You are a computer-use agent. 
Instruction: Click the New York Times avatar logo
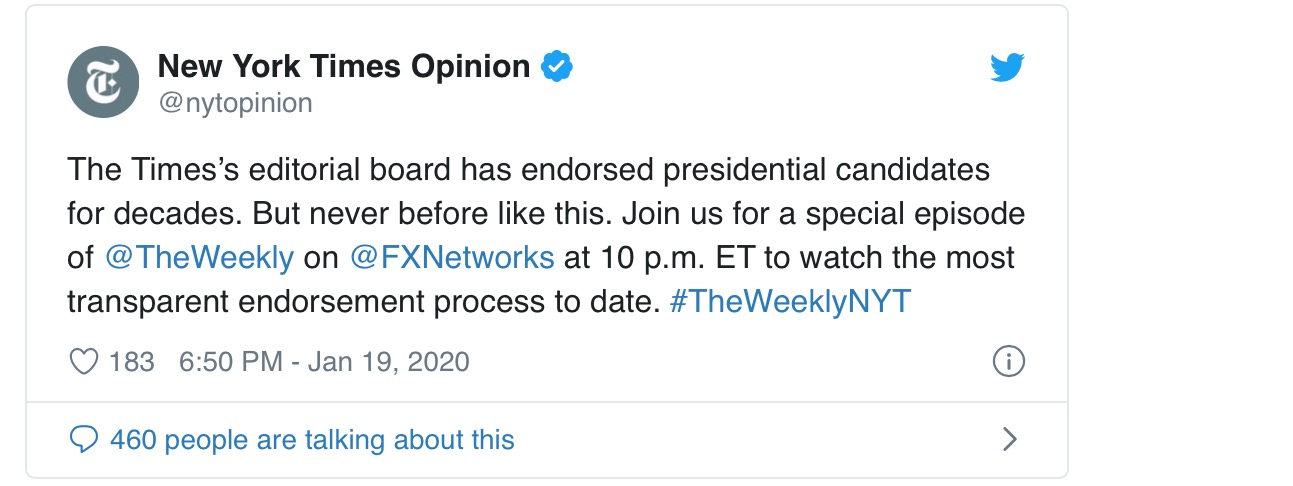(x=102, y=82)
